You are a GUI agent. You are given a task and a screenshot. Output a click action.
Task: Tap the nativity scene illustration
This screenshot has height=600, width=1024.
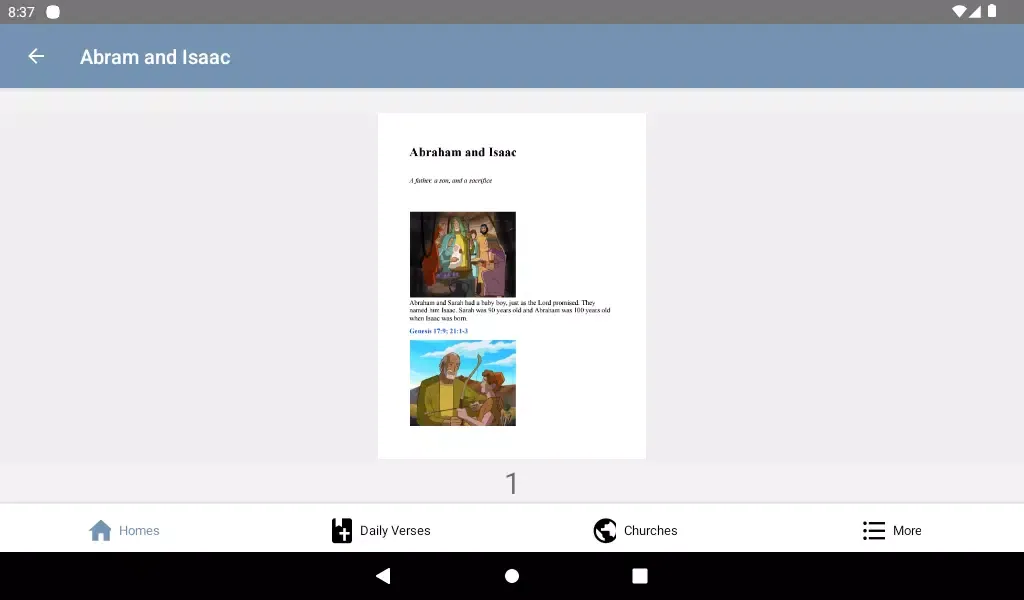(x=462, y=254)
